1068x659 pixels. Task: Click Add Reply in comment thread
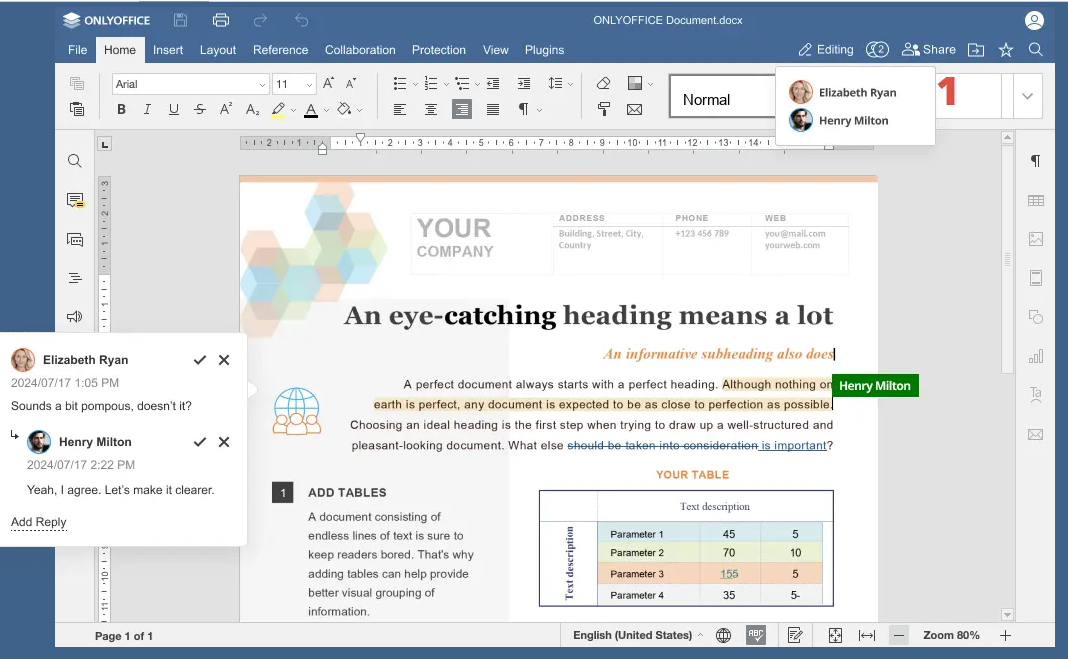[x=39, y=522]
